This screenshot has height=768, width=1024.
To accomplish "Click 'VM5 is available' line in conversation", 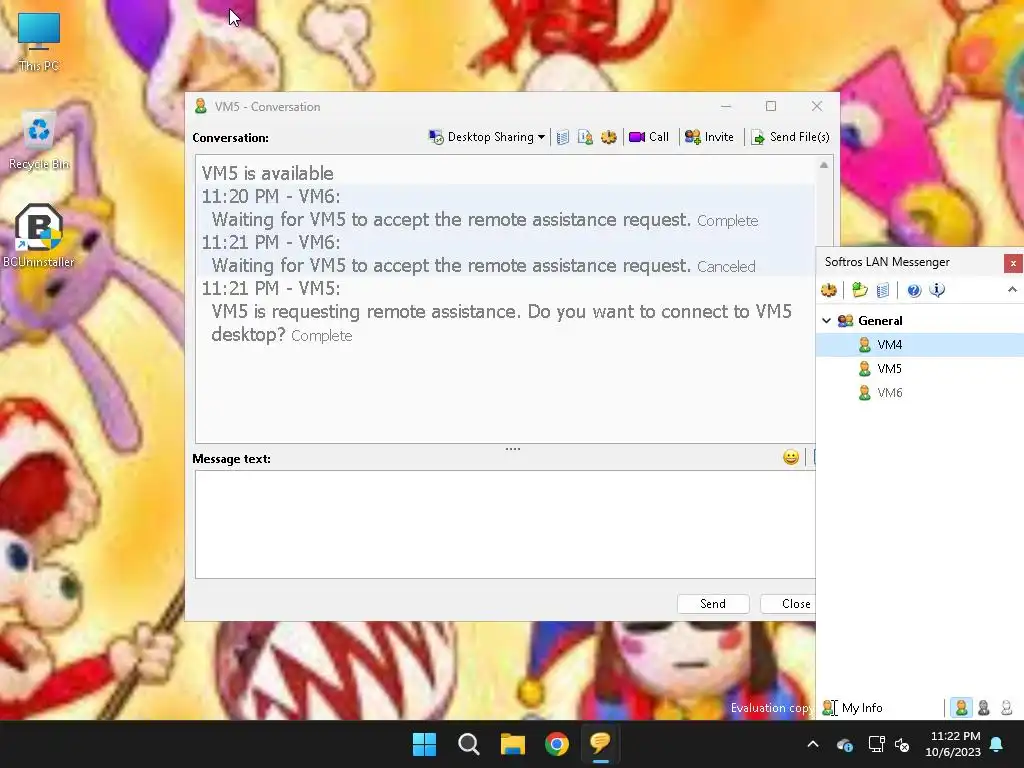I will pyautogui.click(x=268, y=173).
